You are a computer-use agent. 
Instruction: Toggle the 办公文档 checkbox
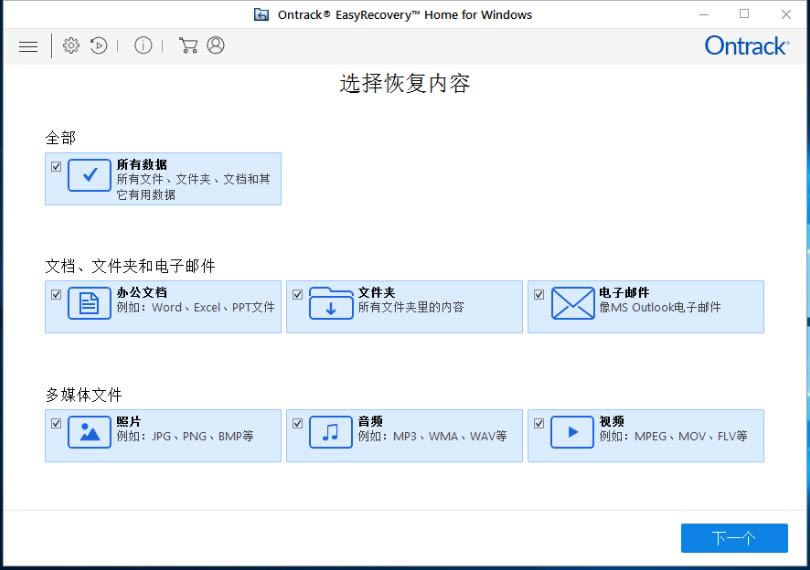pos(56,295)
